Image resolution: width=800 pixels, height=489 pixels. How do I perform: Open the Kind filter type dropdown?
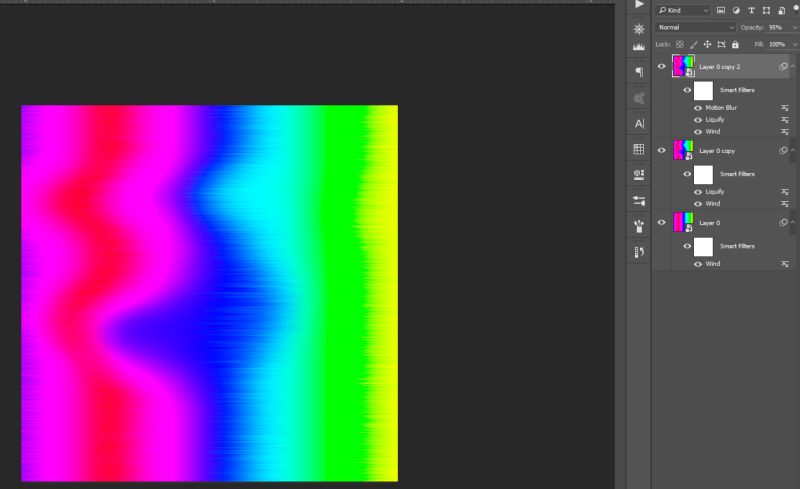pos(683,10)
